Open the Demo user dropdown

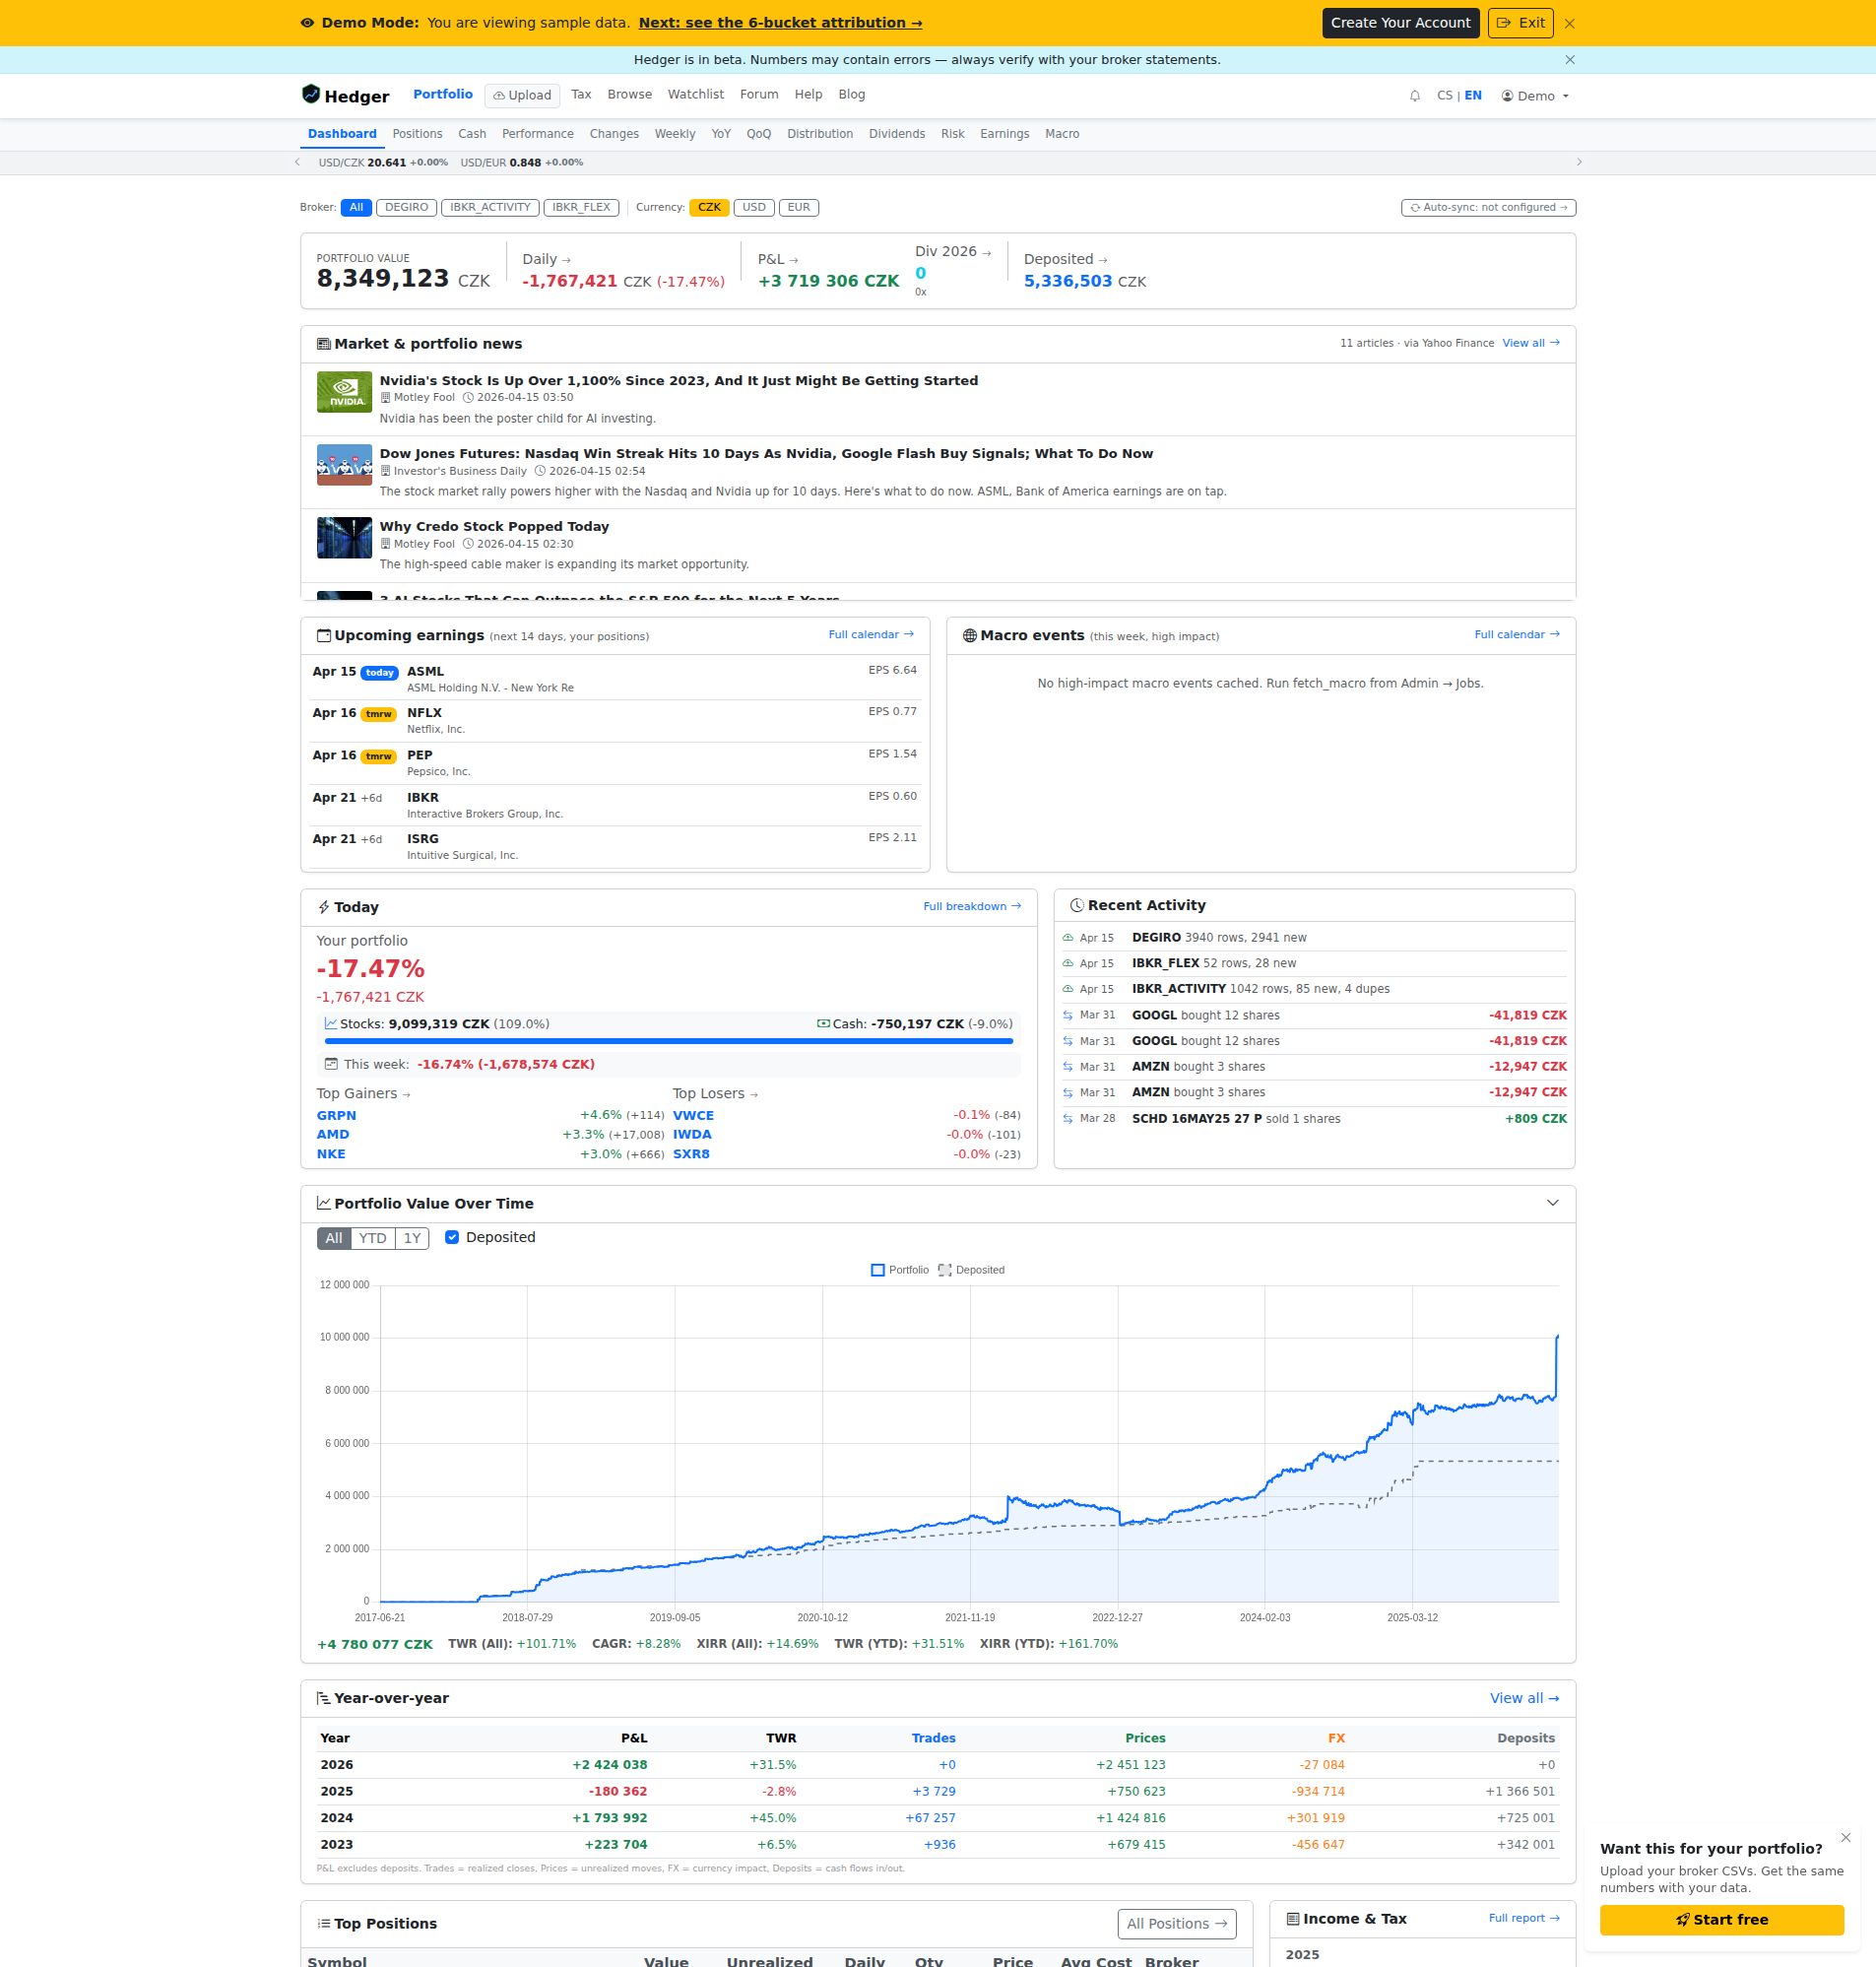point(1535,97)
